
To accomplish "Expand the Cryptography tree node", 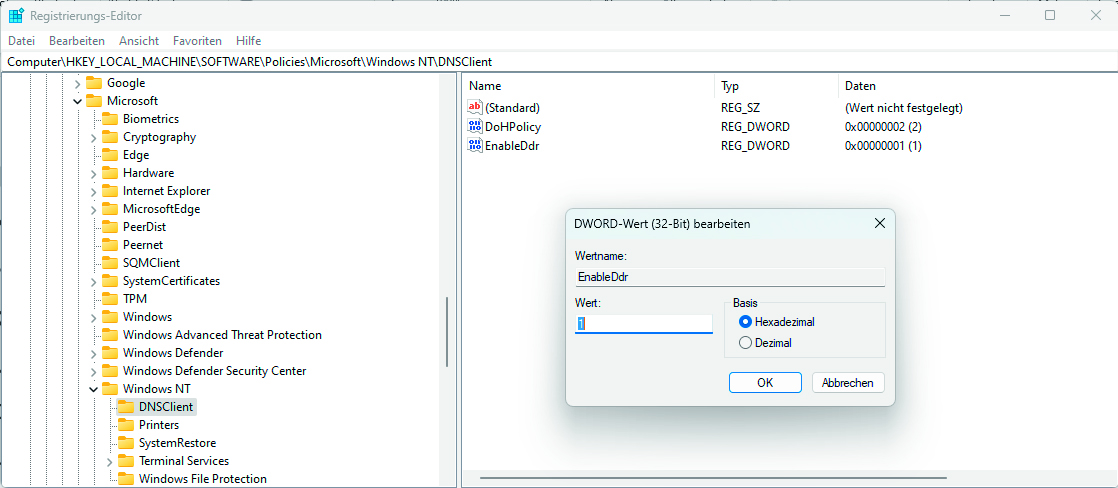I will point(94,137).
